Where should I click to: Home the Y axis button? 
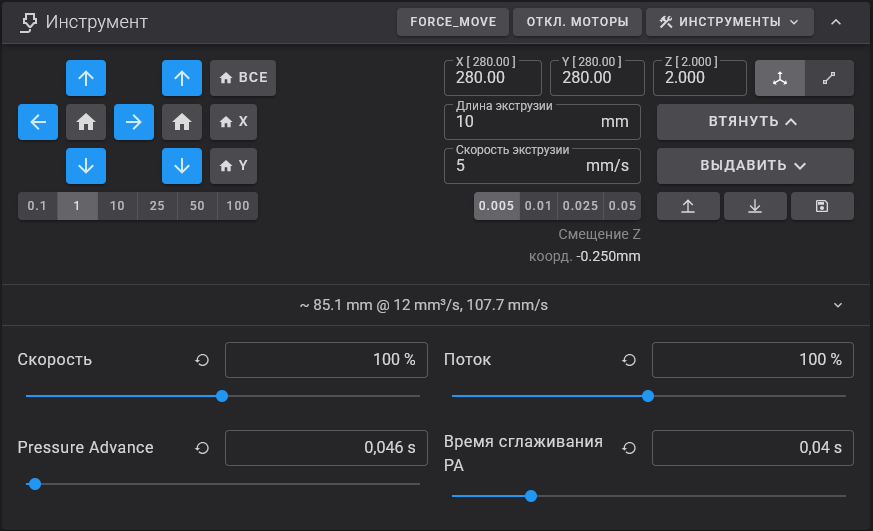pos(233,166)
